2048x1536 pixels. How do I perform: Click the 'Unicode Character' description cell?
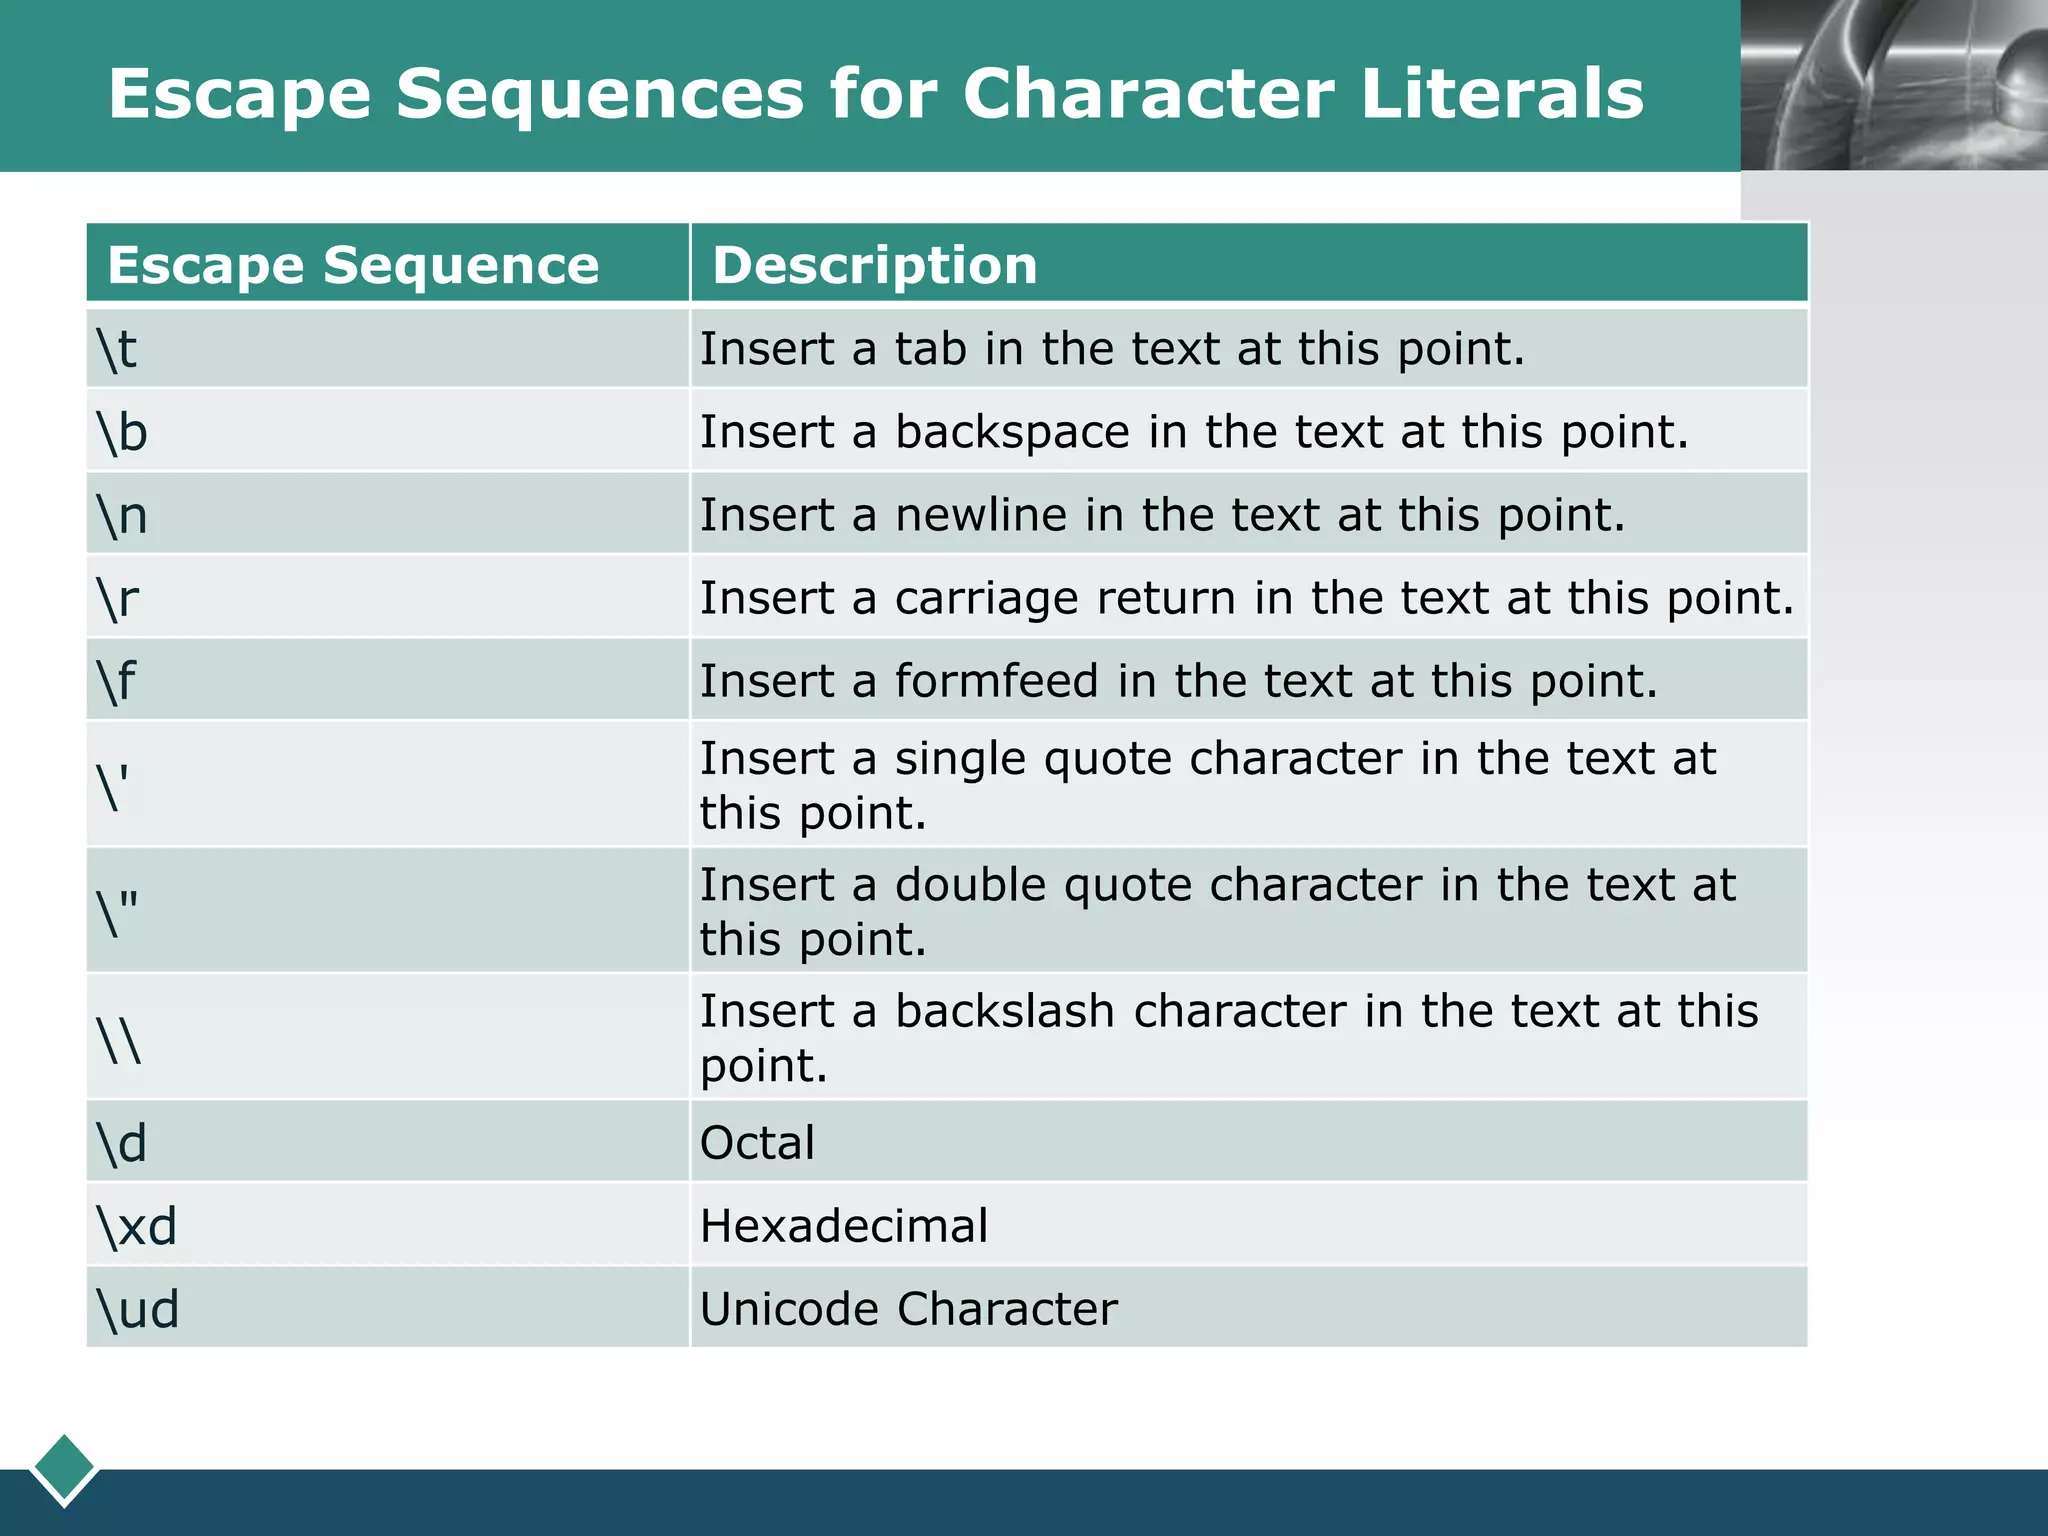[x=908, y=1308]
